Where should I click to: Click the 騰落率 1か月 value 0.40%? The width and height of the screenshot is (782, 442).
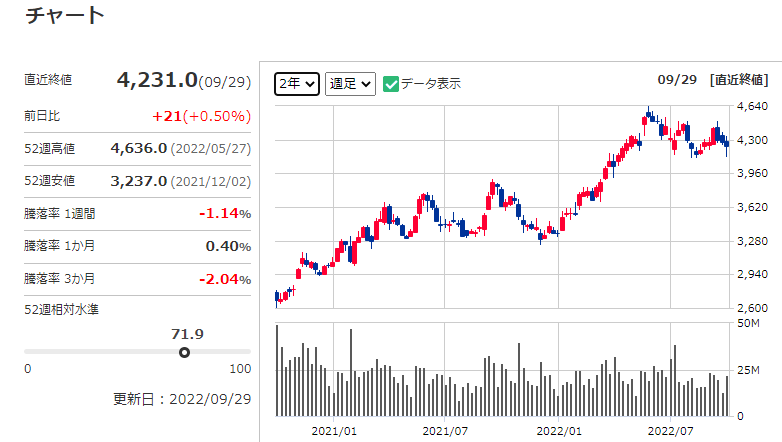click(228, 246)
